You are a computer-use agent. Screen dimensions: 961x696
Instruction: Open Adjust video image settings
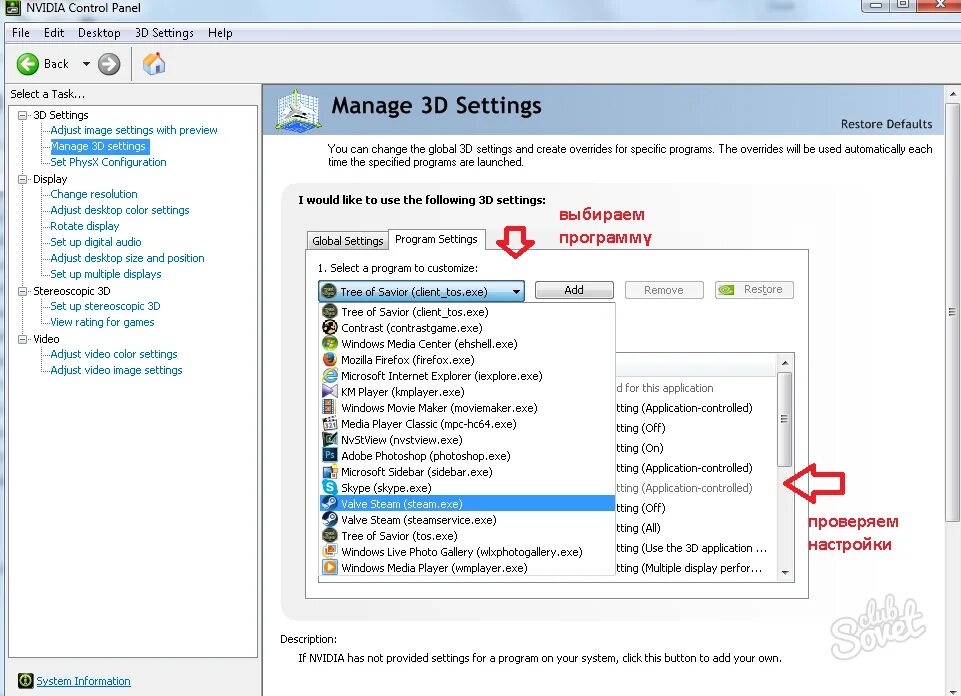116,369
